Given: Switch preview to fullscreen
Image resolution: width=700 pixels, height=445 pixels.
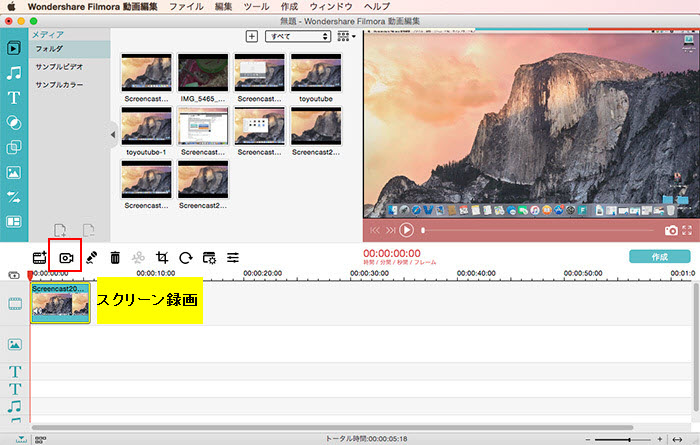Looking at the screenshot, I should point(687,230).
